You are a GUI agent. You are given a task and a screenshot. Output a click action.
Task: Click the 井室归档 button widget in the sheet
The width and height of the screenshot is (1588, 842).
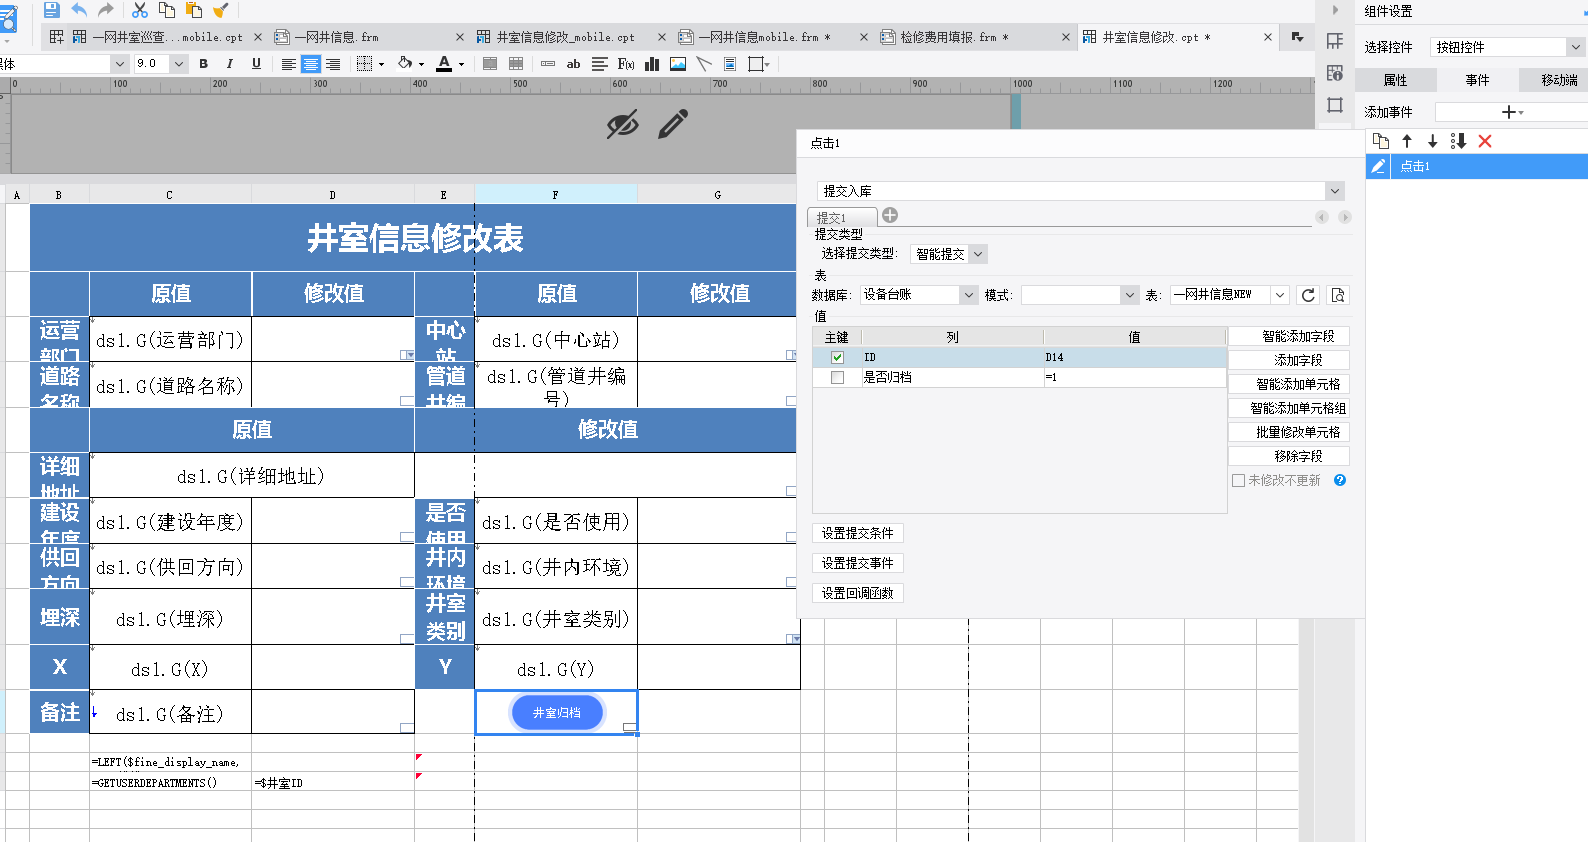pyautogui.click(x=557, y=713)
